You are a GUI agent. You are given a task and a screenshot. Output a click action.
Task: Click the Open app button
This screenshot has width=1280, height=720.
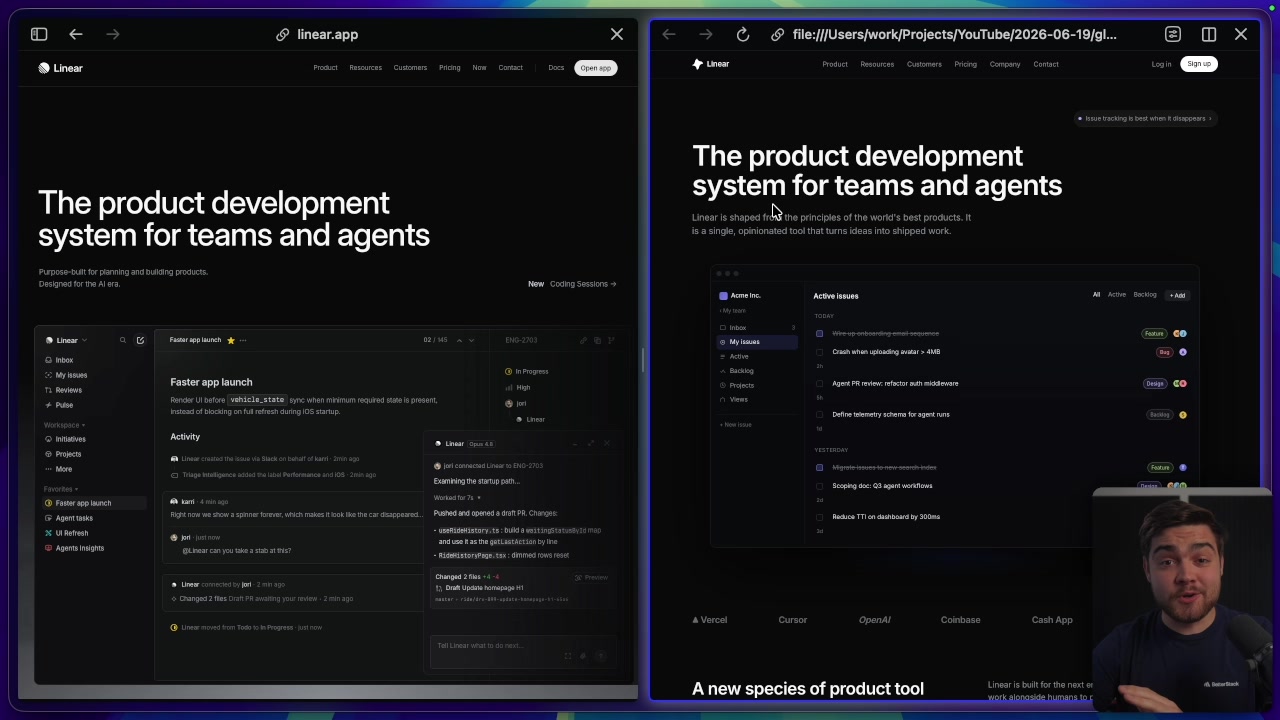pos(596,68)
